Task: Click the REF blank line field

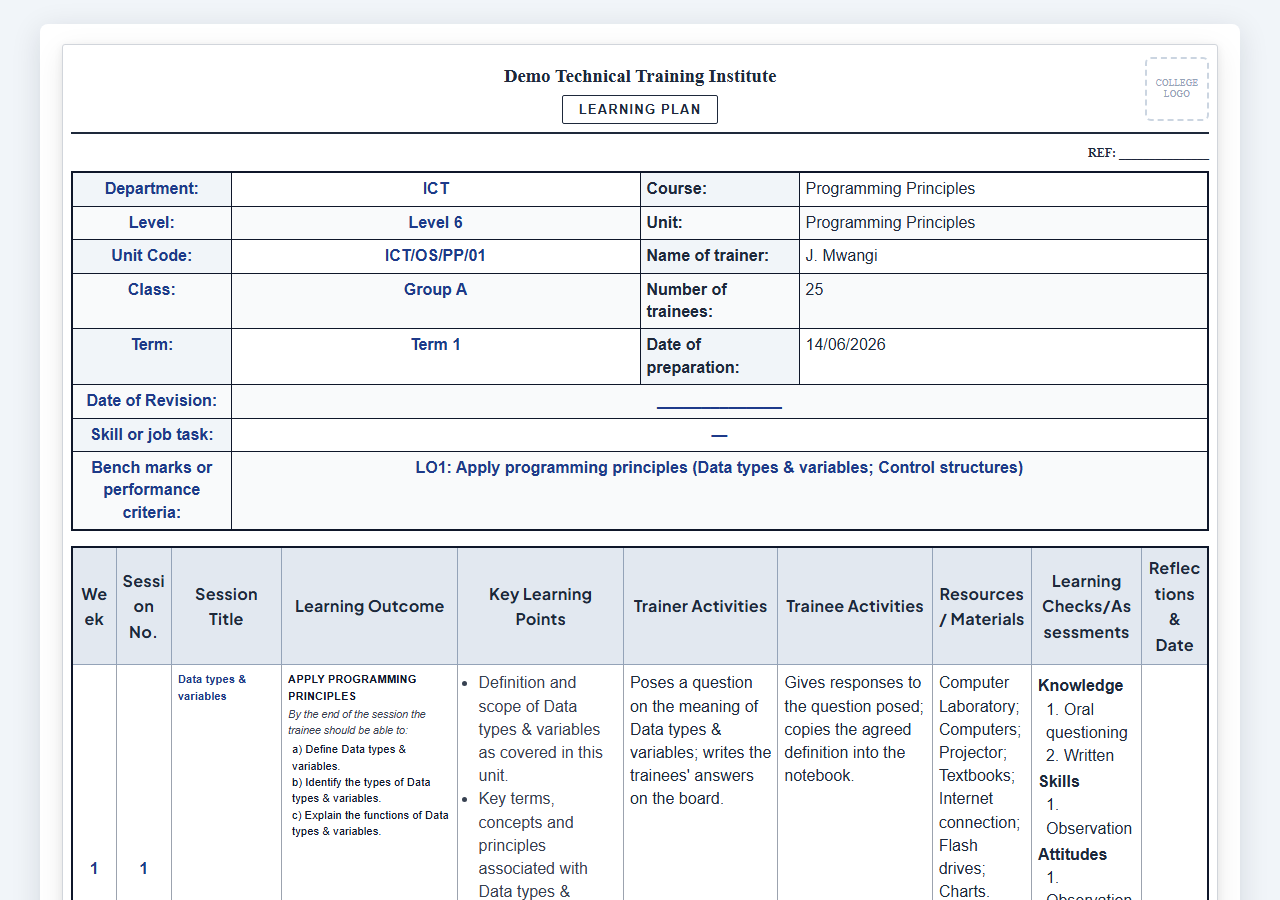Action: coord(1164,153)
